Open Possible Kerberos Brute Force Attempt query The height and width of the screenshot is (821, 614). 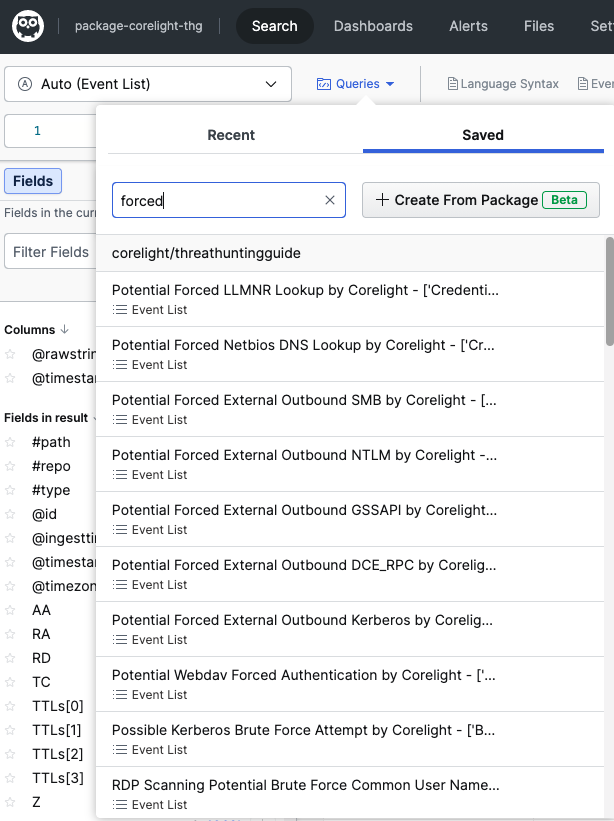pos(350,739)
